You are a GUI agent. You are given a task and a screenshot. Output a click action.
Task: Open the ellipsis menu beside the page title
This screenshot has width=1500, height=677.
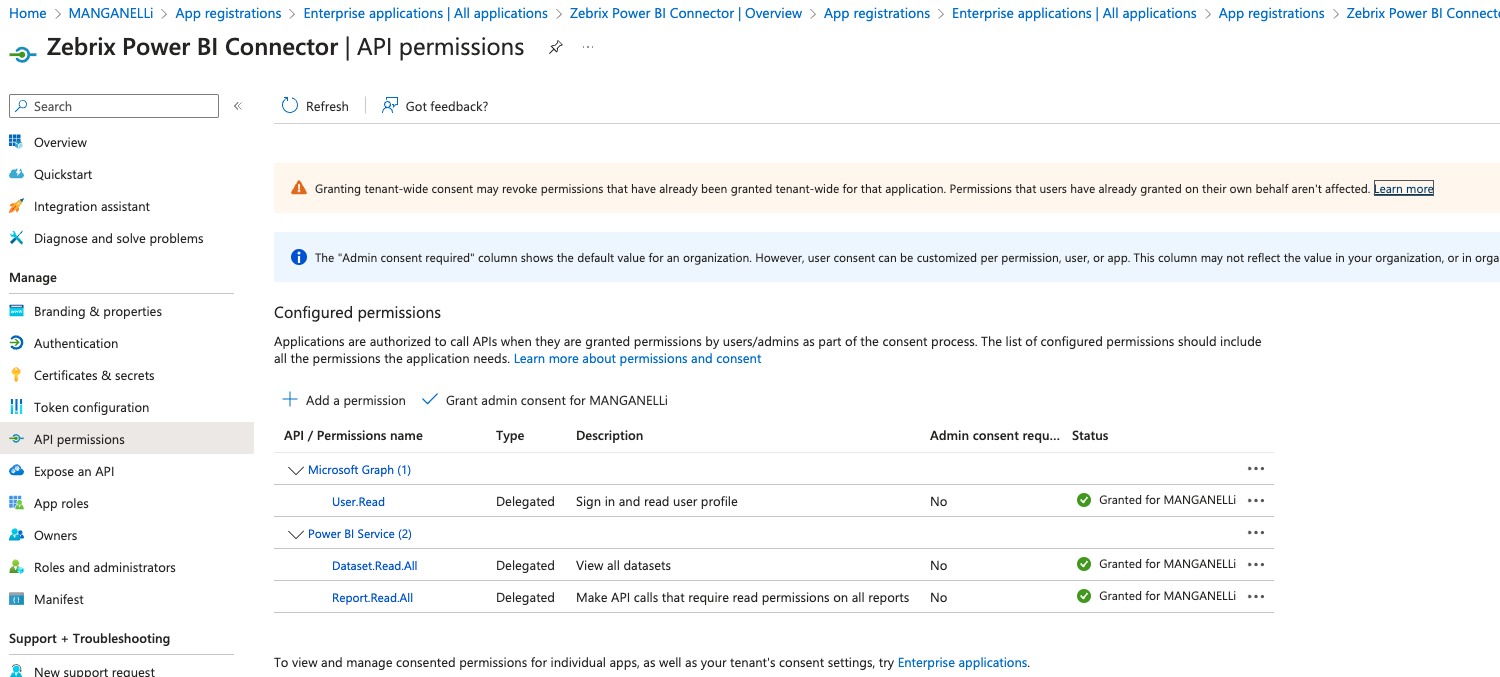588,48
